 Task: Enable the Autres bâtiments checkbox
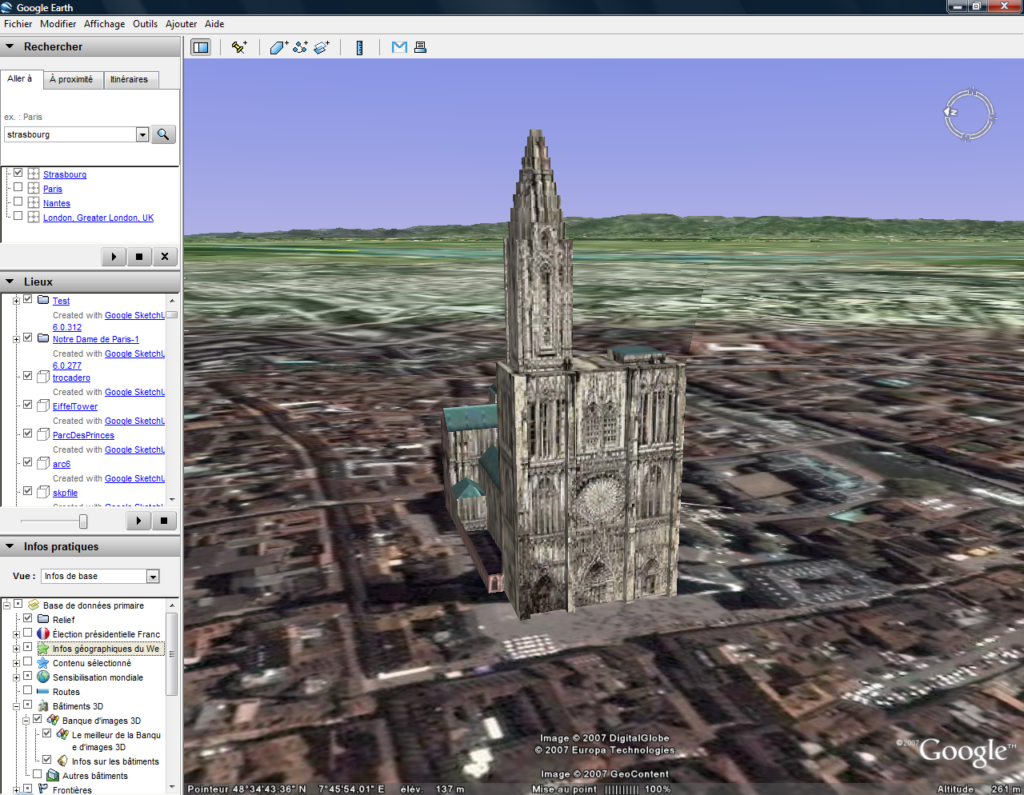[37, 774]
